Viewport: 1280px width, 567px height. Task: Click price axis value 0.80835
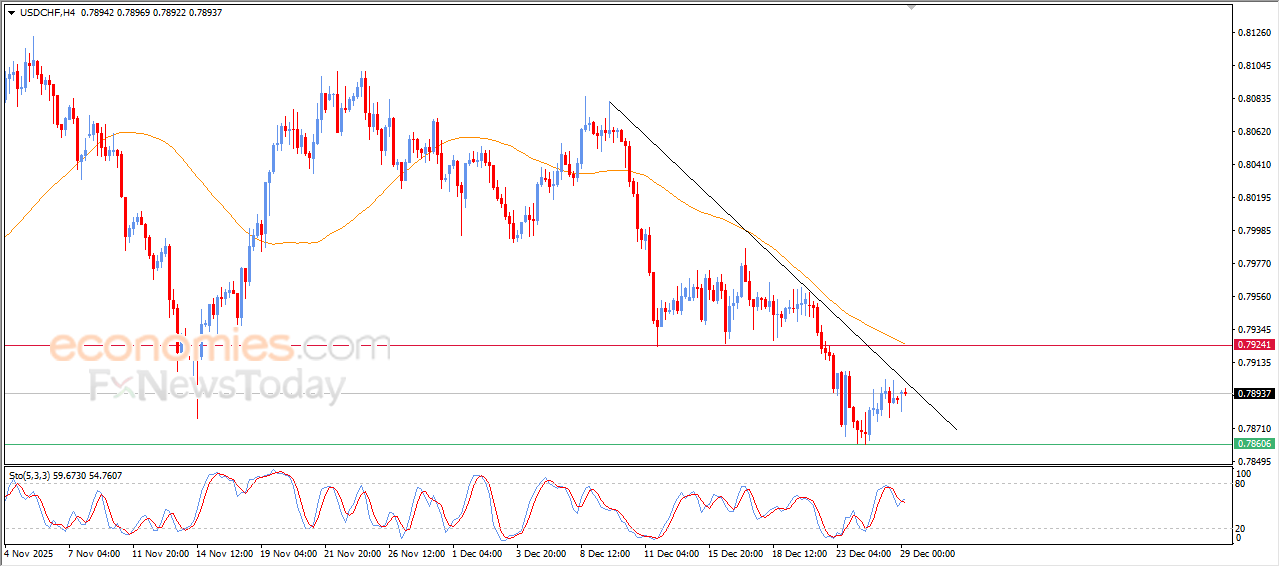1256,99
